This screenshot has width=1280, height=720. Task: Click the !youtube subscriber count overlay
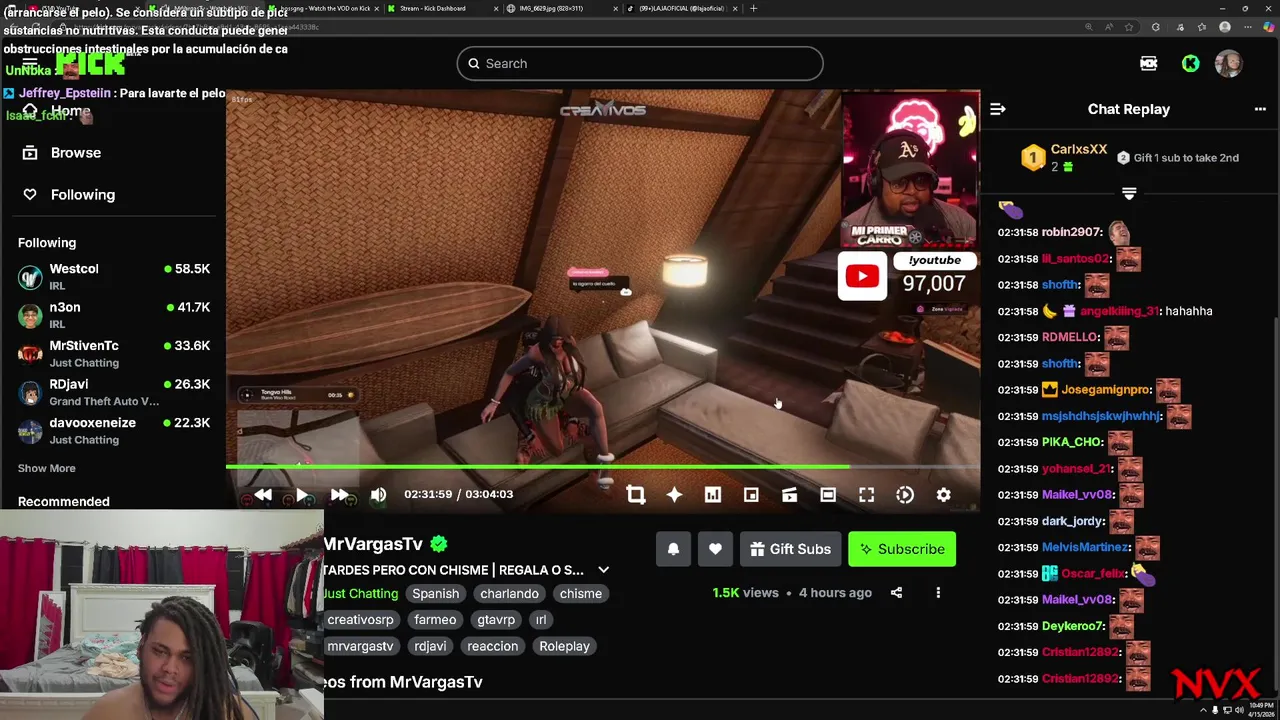908,274
